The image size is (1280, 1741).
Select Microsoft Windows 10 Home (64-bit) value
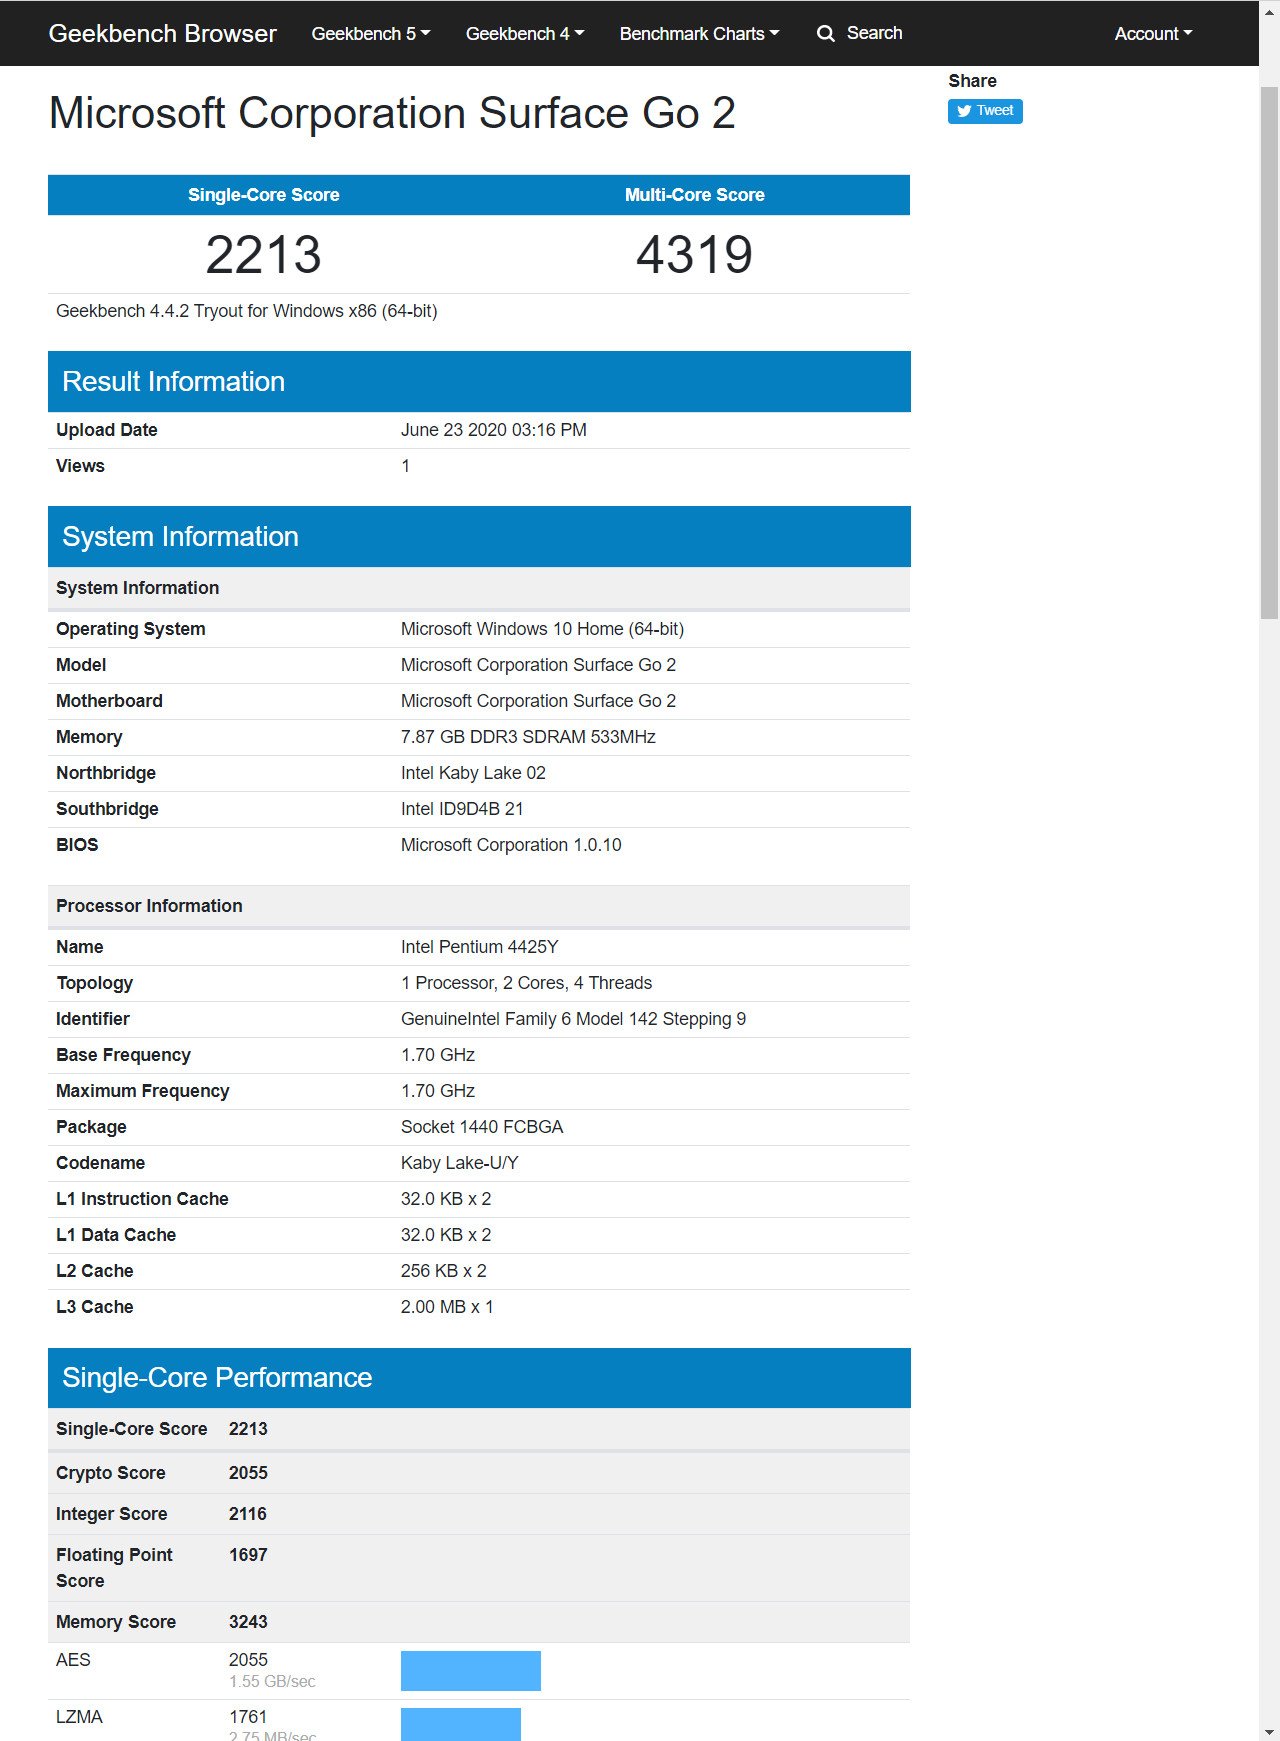pos(542,629)
